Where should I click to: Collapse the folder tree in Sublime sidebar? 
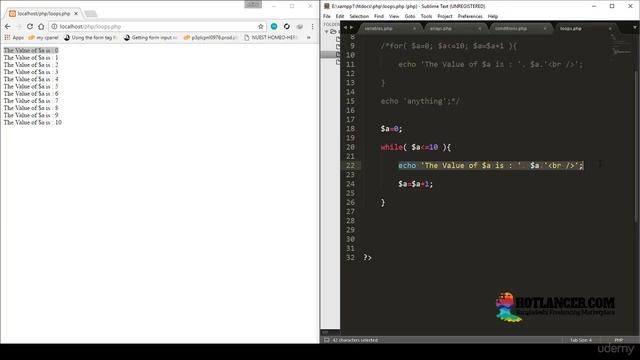click(x=327, y=32)
